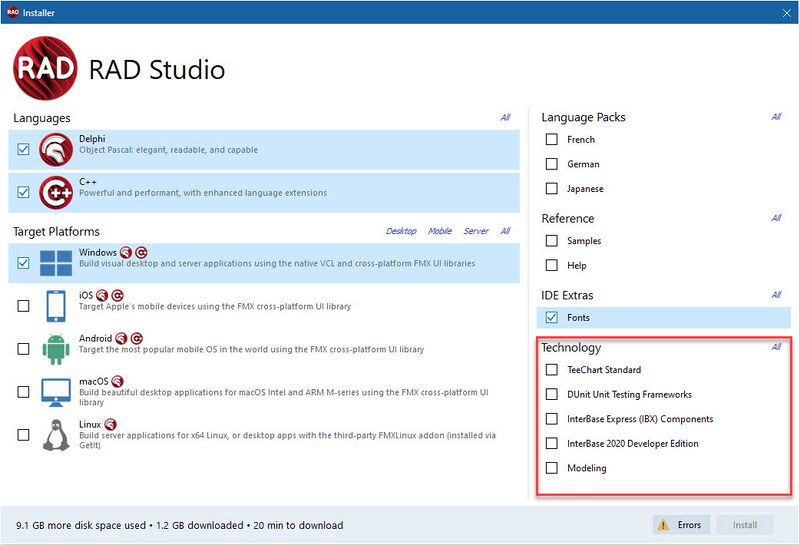Screen dimensions: 800x545
Task: Open the Errors button
Action: tap(681, 525)
